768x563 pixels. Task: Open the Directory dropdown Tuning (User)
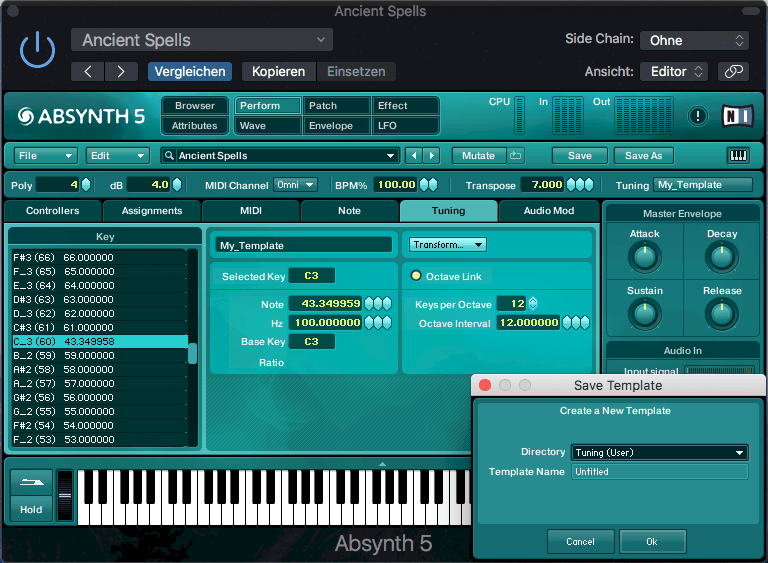pos(659,453)
